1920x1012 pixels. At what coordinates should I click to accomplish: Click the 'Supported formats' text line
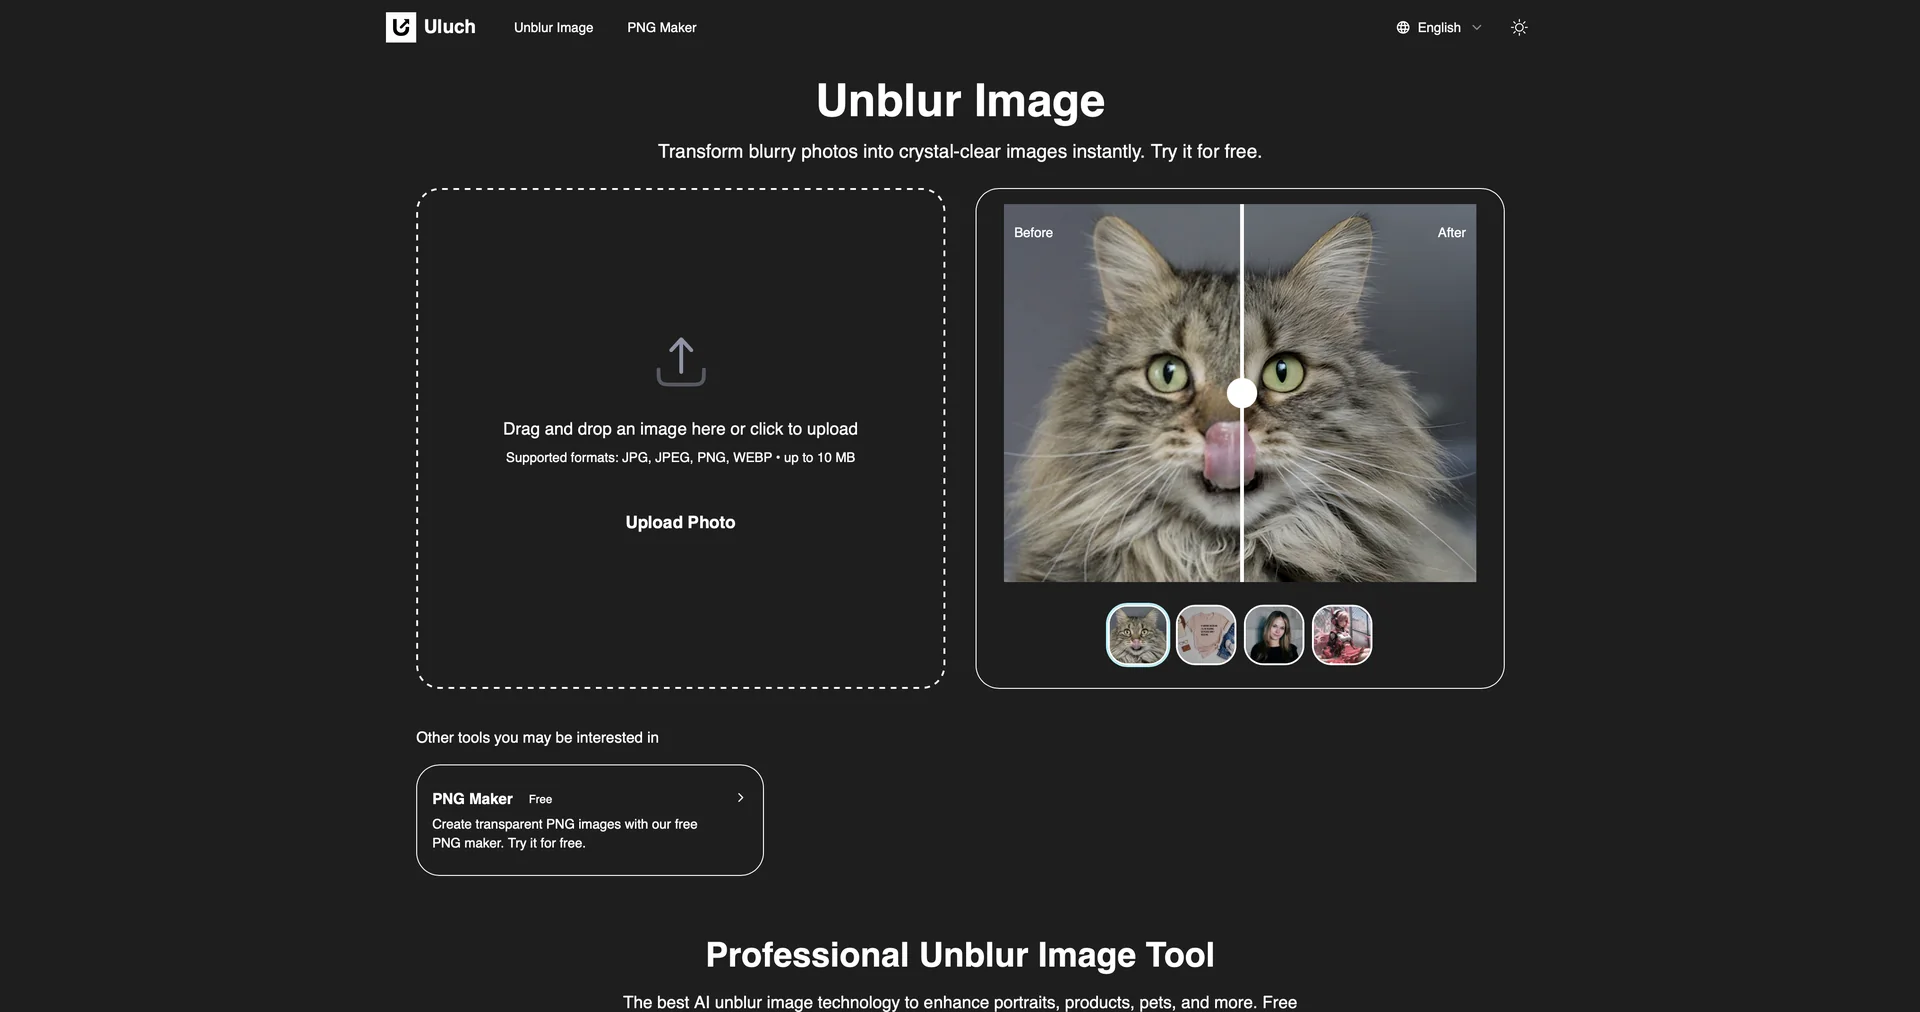point(680,458)
